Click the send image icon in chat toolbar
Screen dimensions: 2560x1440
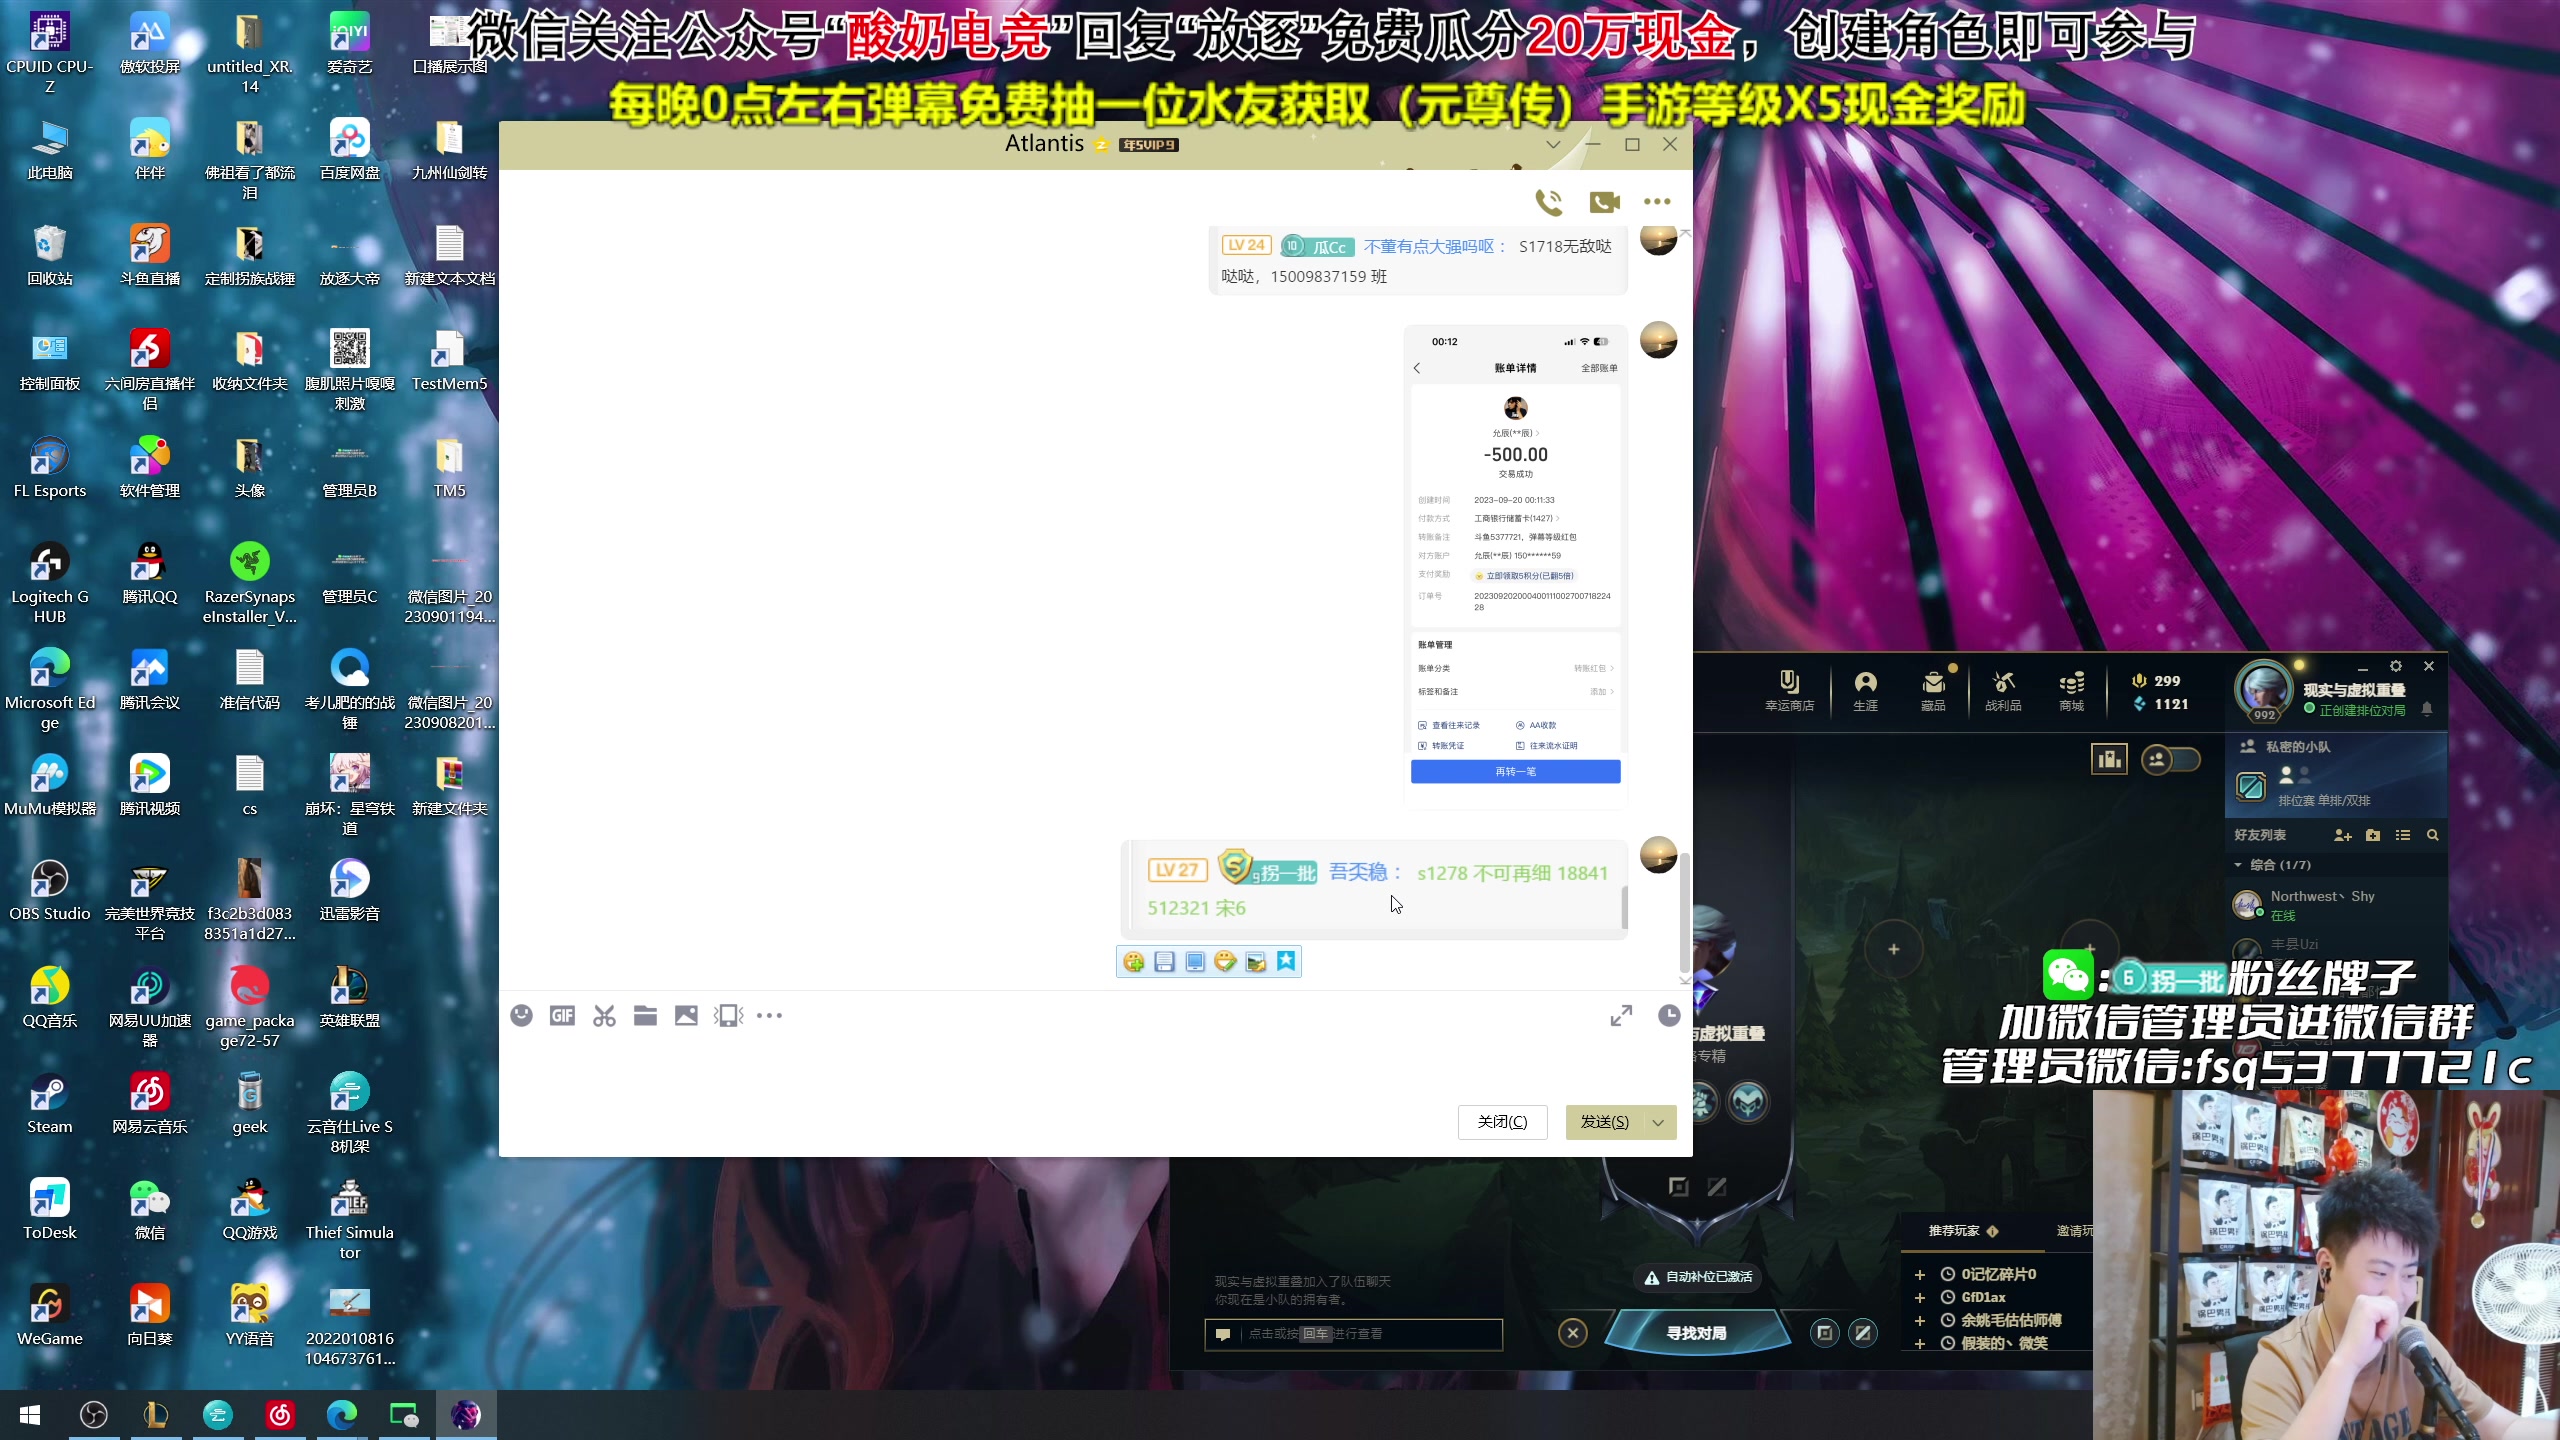coord(686,1015)
